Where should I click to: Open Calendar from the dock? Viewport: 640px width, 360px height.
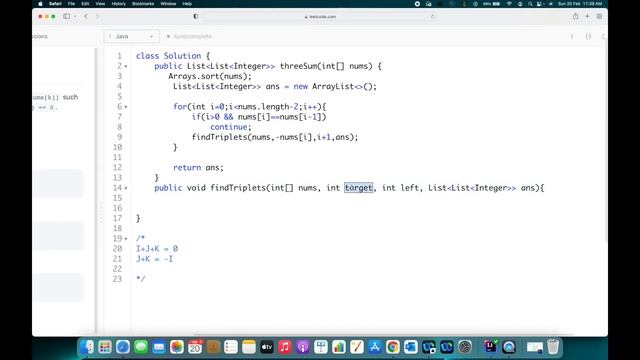[195, 347]
